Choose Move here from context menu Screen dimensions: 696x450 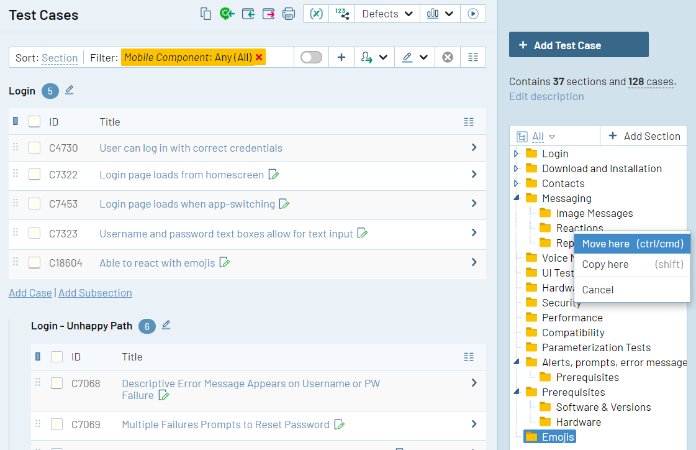(x=632, y=244)
